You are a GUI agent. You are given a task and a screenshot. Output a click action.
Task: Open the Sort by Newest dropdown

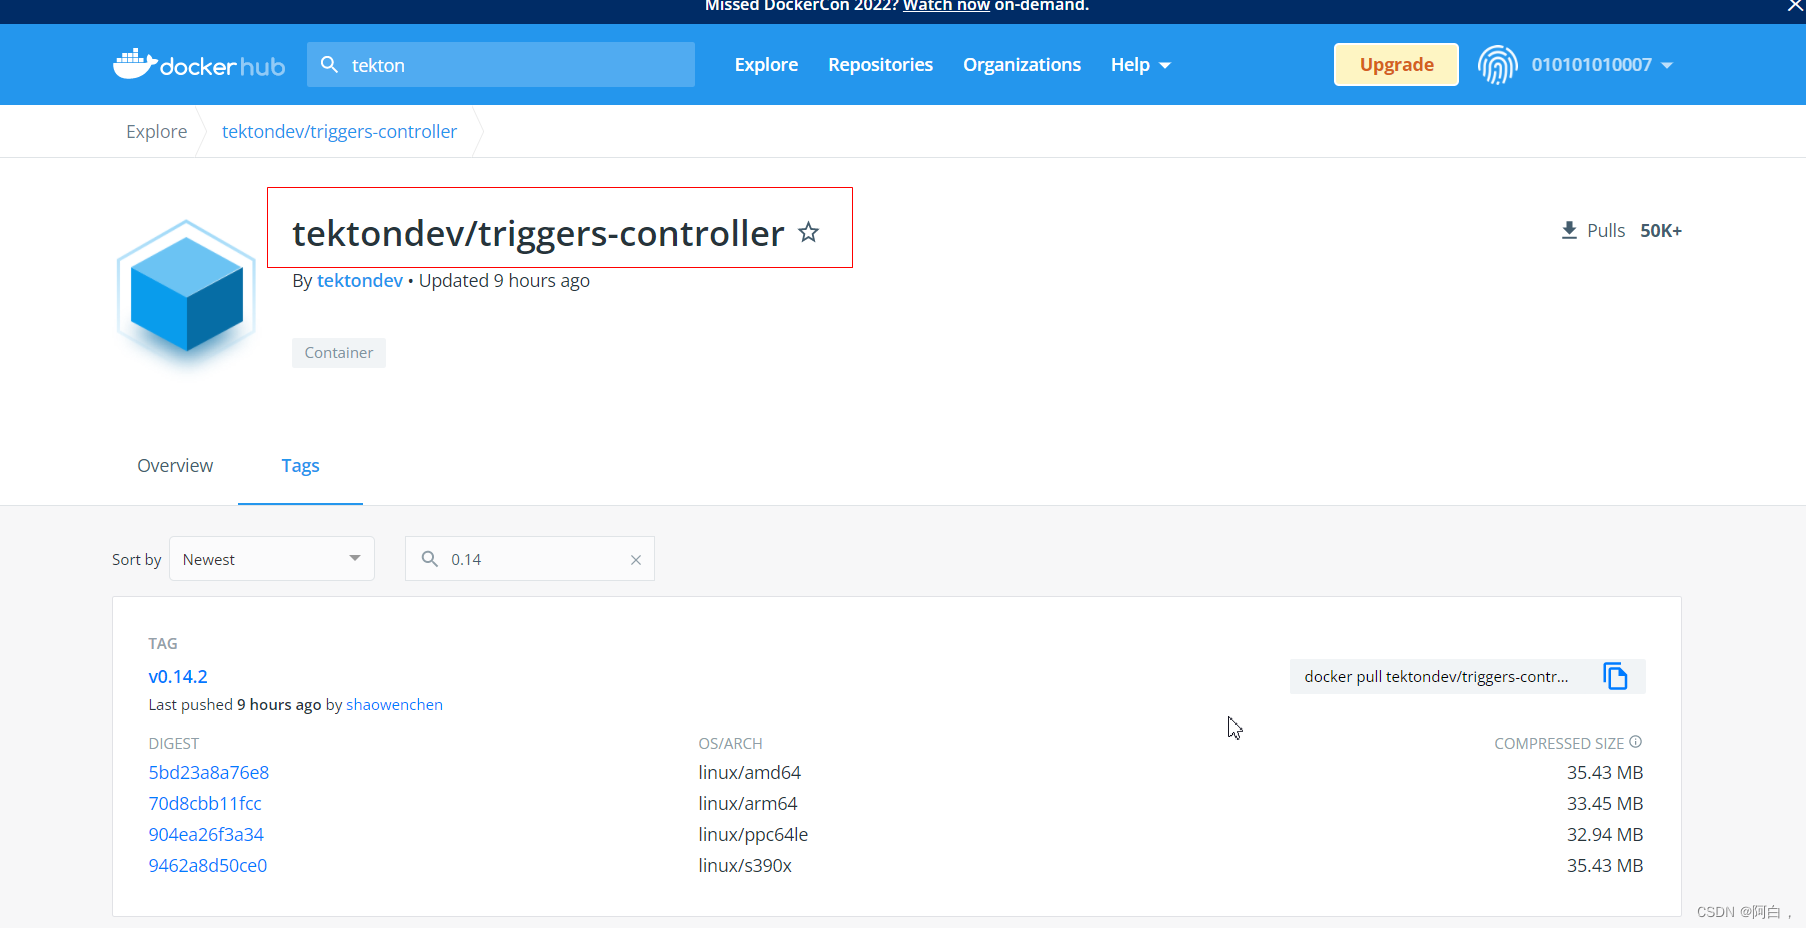(x=272, y=559)
